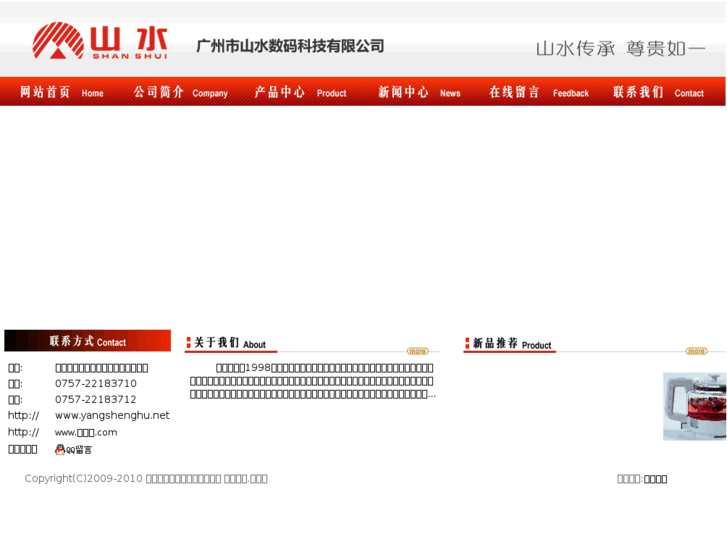Click the link at the footer's right end
Viewport: 727px width, 545px height.
(x=656, y=479)
